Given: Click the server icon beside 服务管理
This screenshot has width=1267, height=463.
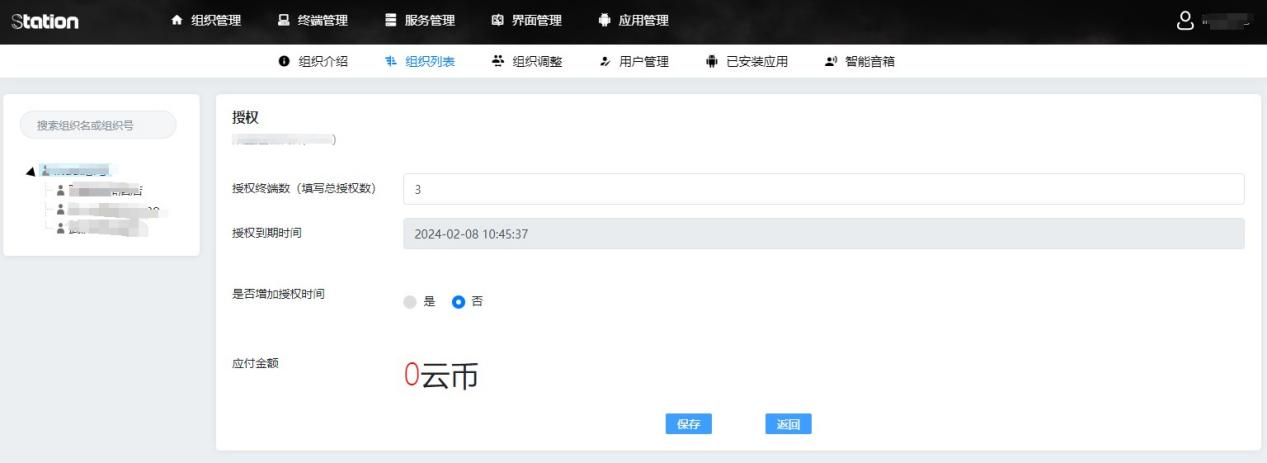Looking at the screenshot, I should [391, 20].
